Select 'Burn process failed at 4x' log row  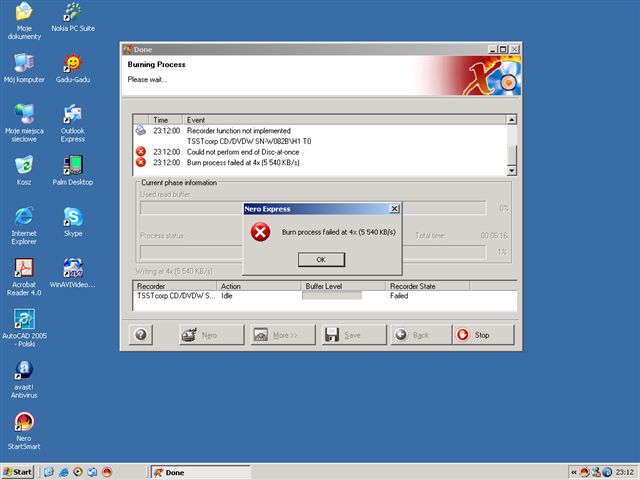pyautogui.click(x=320, y=162)
